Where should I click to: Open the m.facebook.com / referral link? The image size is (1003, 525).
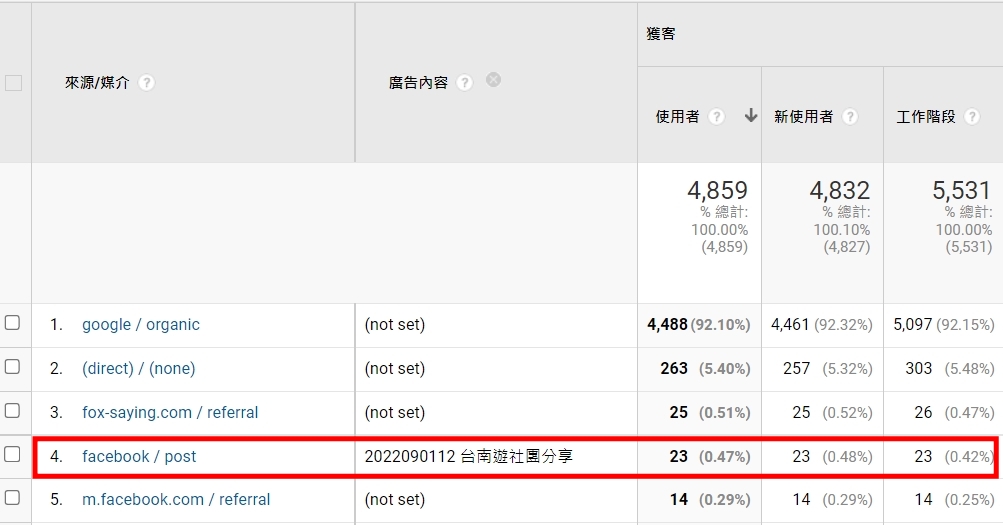click(176, 500)
